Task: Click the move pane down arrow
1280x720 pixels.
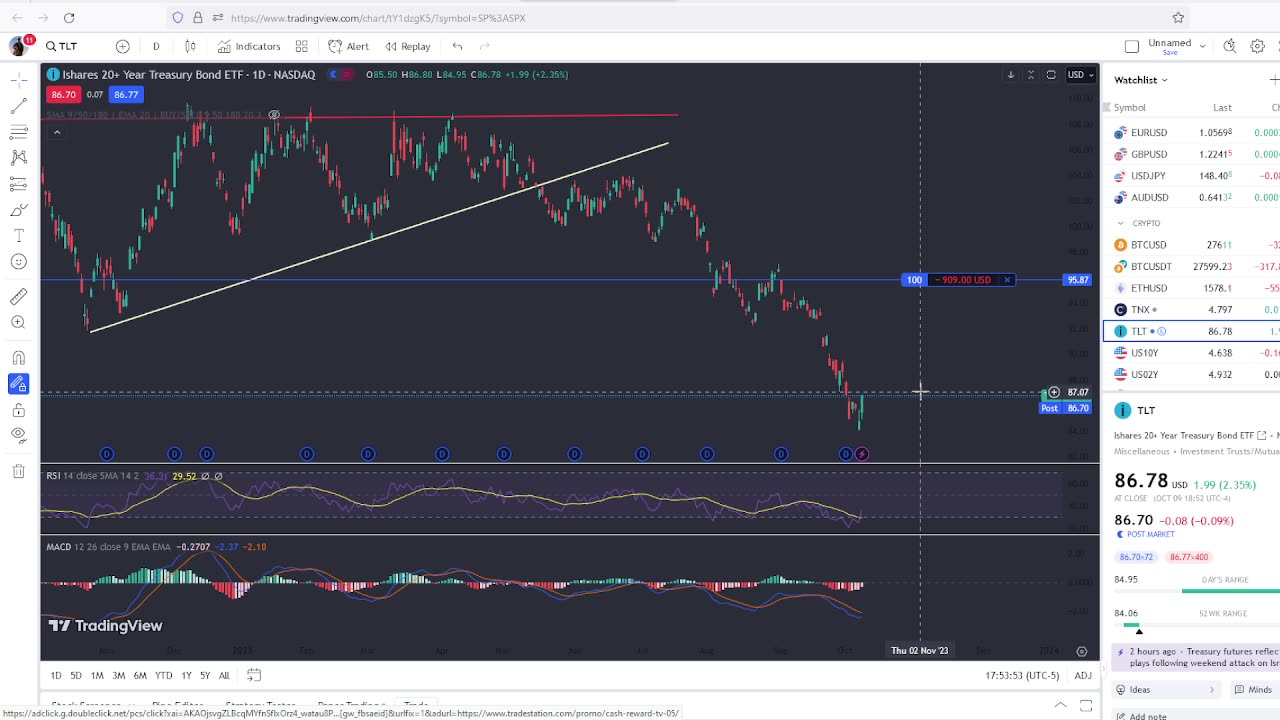Action: coord(1010,75)
